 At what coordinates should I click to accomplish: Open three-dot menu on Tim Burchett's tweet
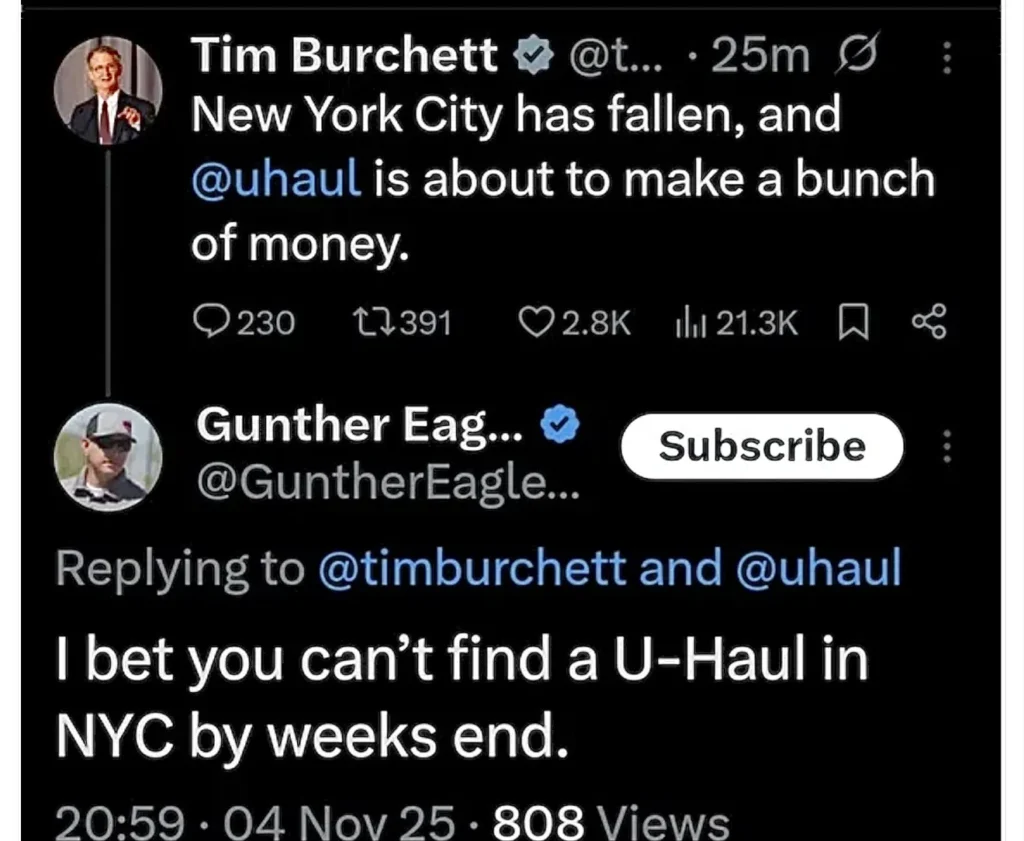tap(945, 60)
